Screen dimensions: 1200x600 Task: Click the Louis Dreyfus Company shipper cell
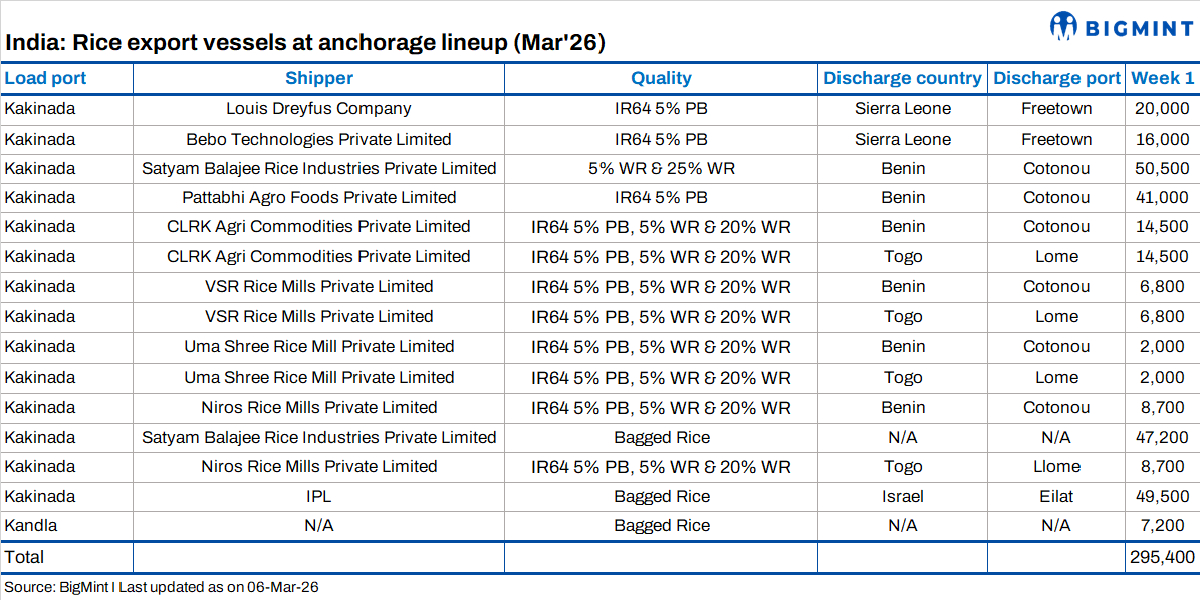(319, 108)
